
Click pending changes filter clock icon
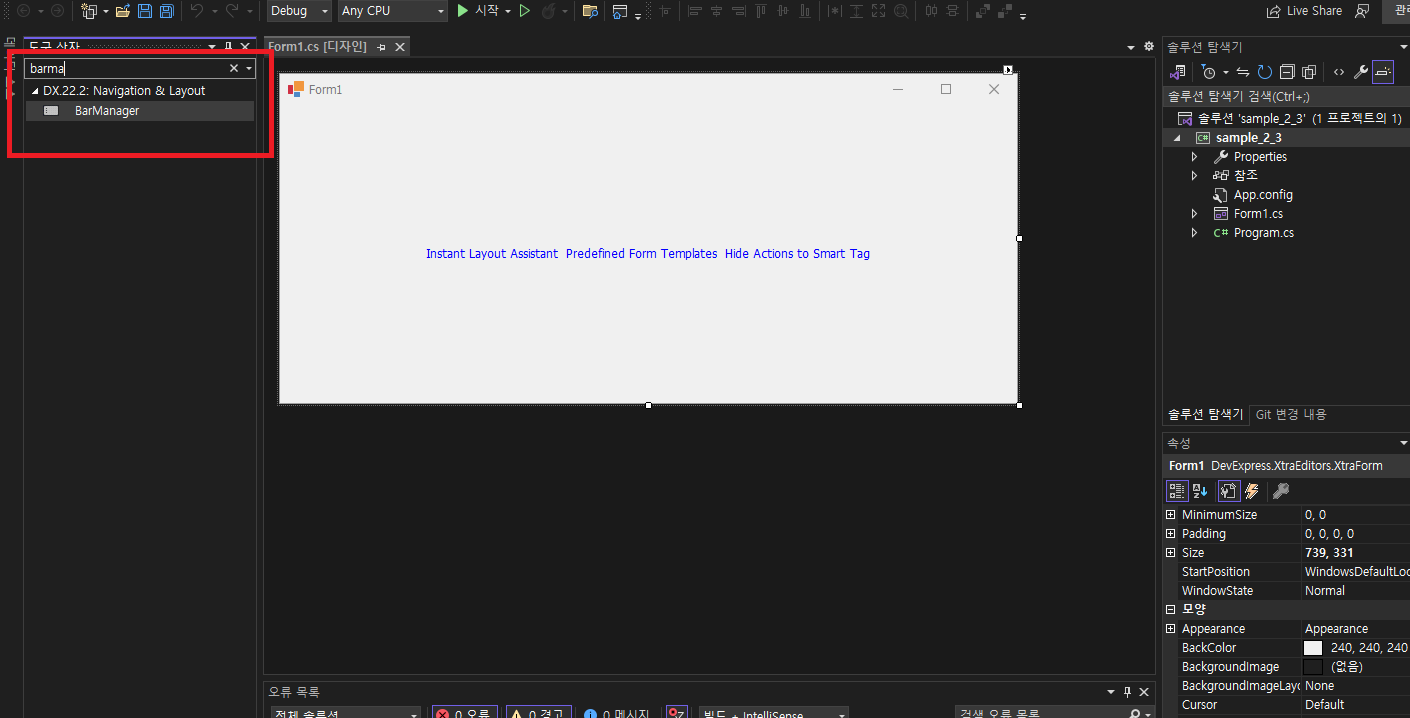(x=1209, y=72)
